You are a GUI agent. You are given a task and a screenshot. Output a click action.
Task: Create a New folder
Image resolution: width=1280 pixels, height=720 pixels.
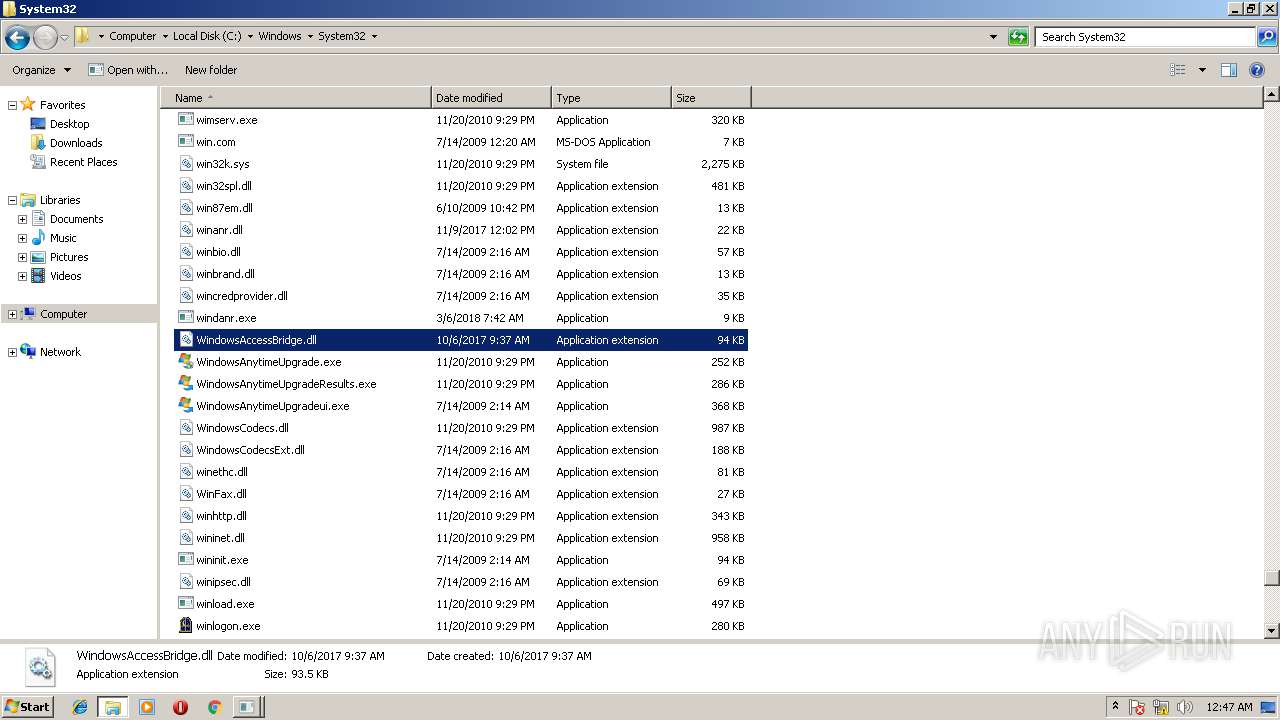211,70
